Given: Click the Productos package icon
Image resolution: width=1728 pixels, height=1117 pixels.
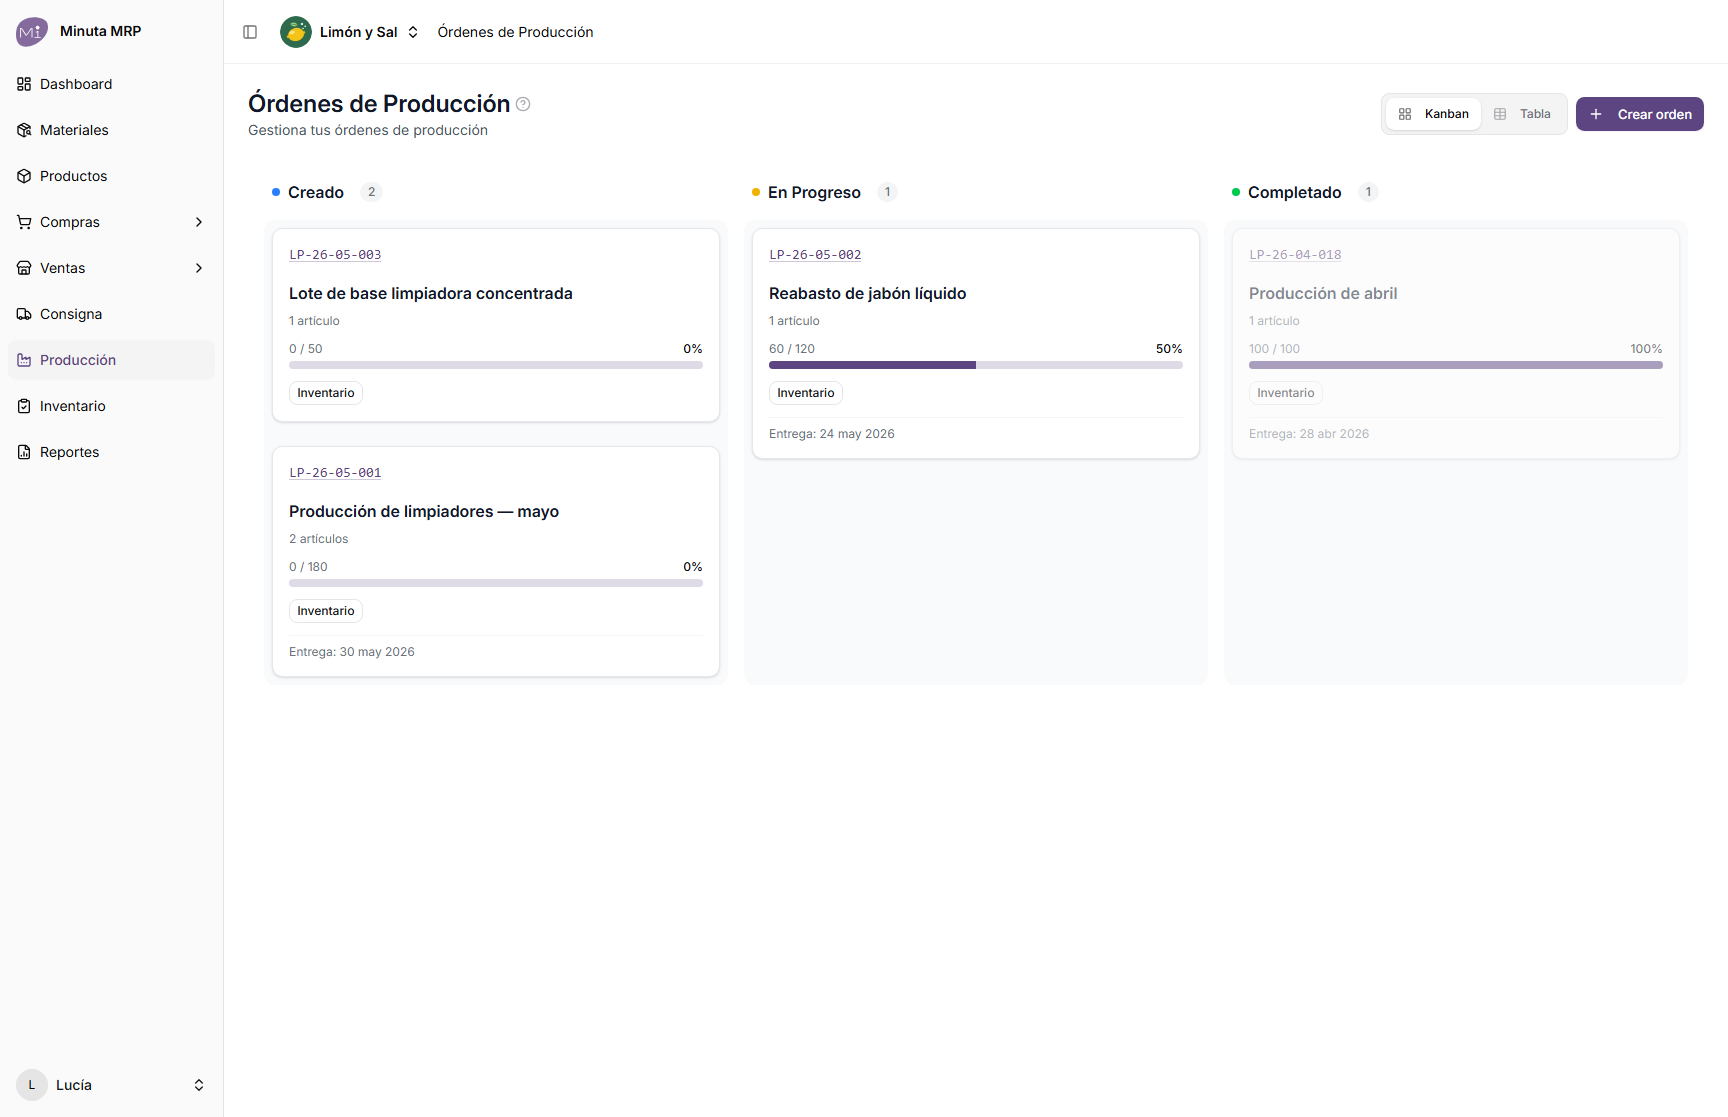Looking at the screenshot, I should [x=24, y=176].
